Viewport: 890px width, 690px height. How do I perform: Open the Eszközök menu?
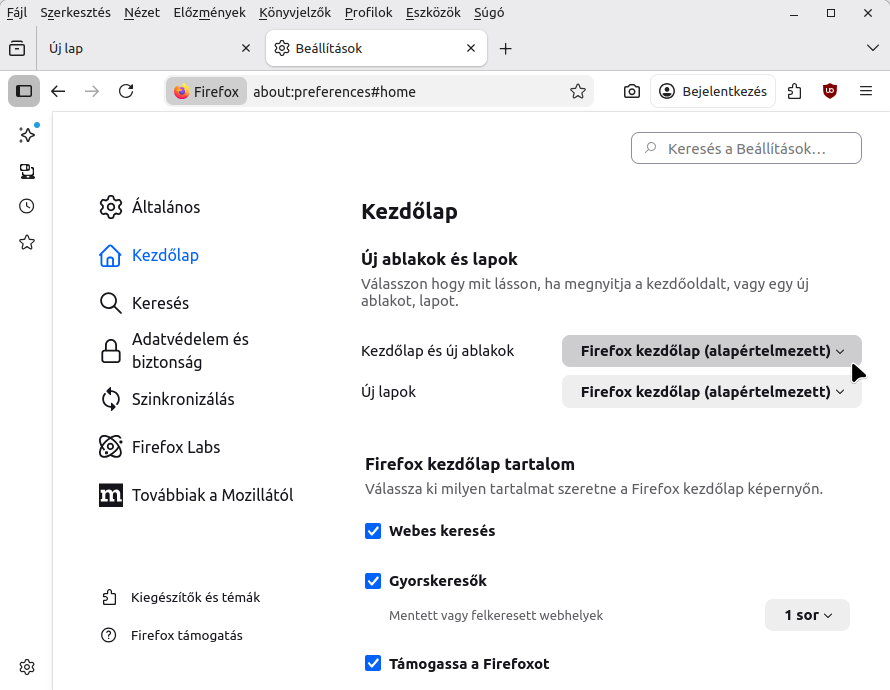(432, 12)
